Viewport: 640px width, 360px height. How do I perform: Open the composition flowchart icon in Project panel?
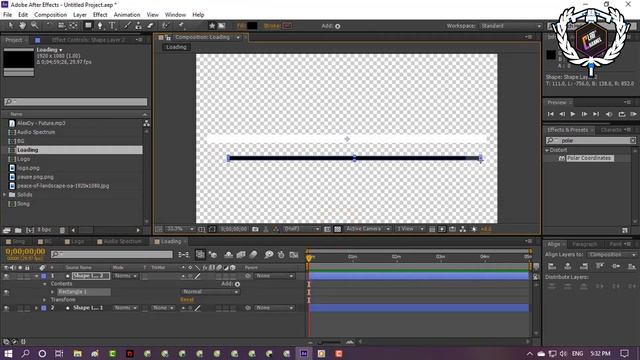click(147, 123)
